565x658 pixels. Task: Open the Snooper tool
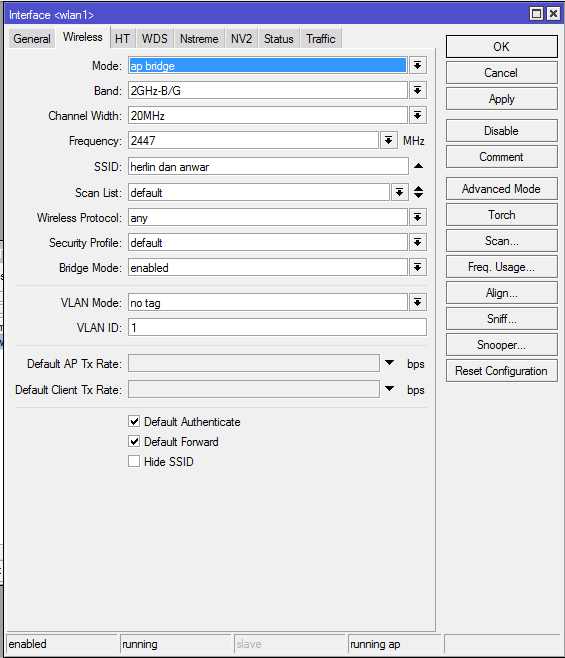pyautogui.click(x=502, y=345)
